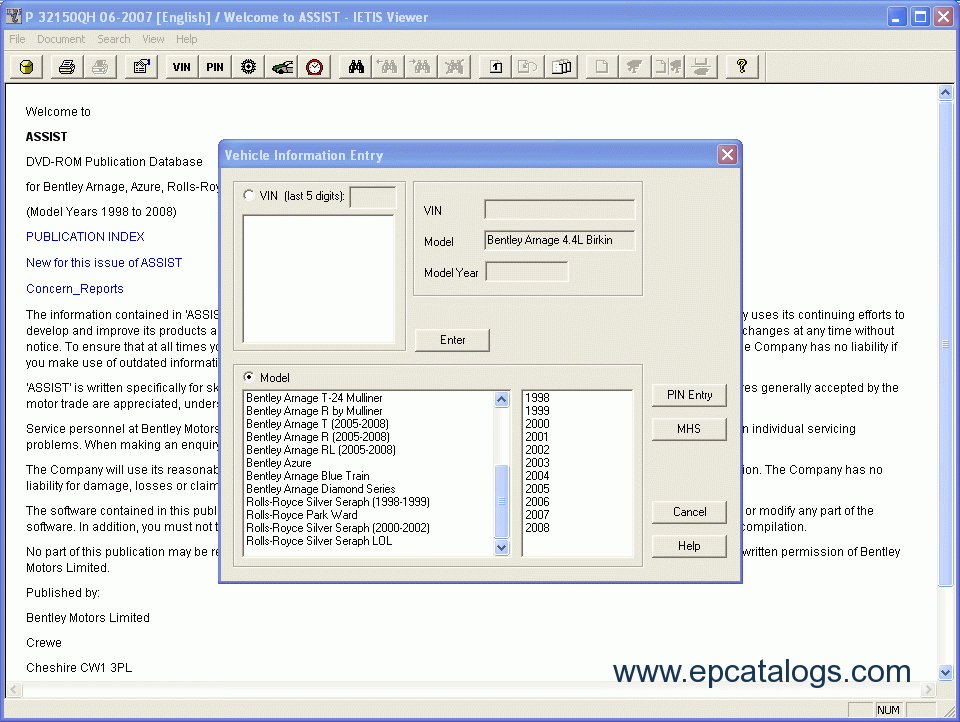Click the Enter button in the dialog
This screenshot has width=960, height=722.
[x=452, y=340]
